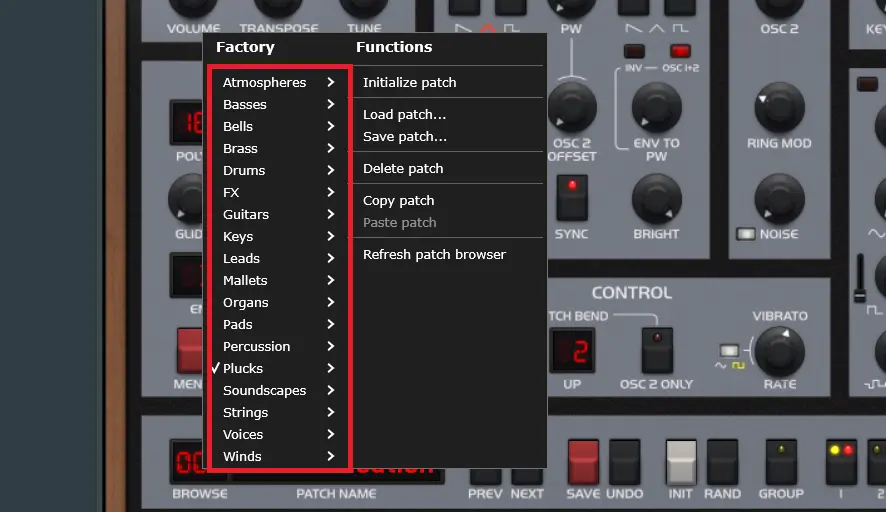Screen dimensions: 886x512
Task: Click the Functions menu header
Action: tap(394, 47)
